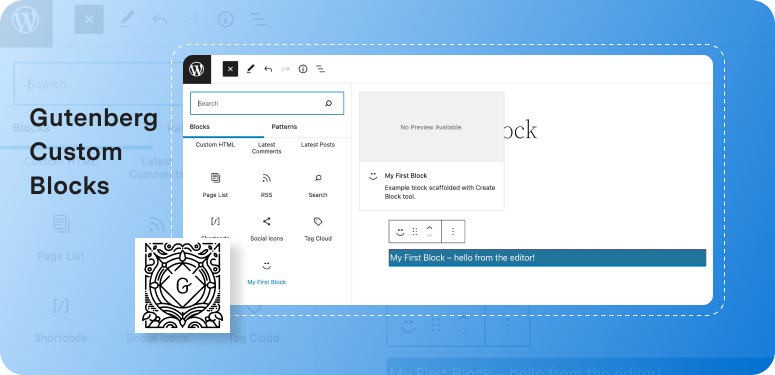The image size is (775, 375).
Task: Click the Redo arrow in toolbar
Action: point(285,69)
